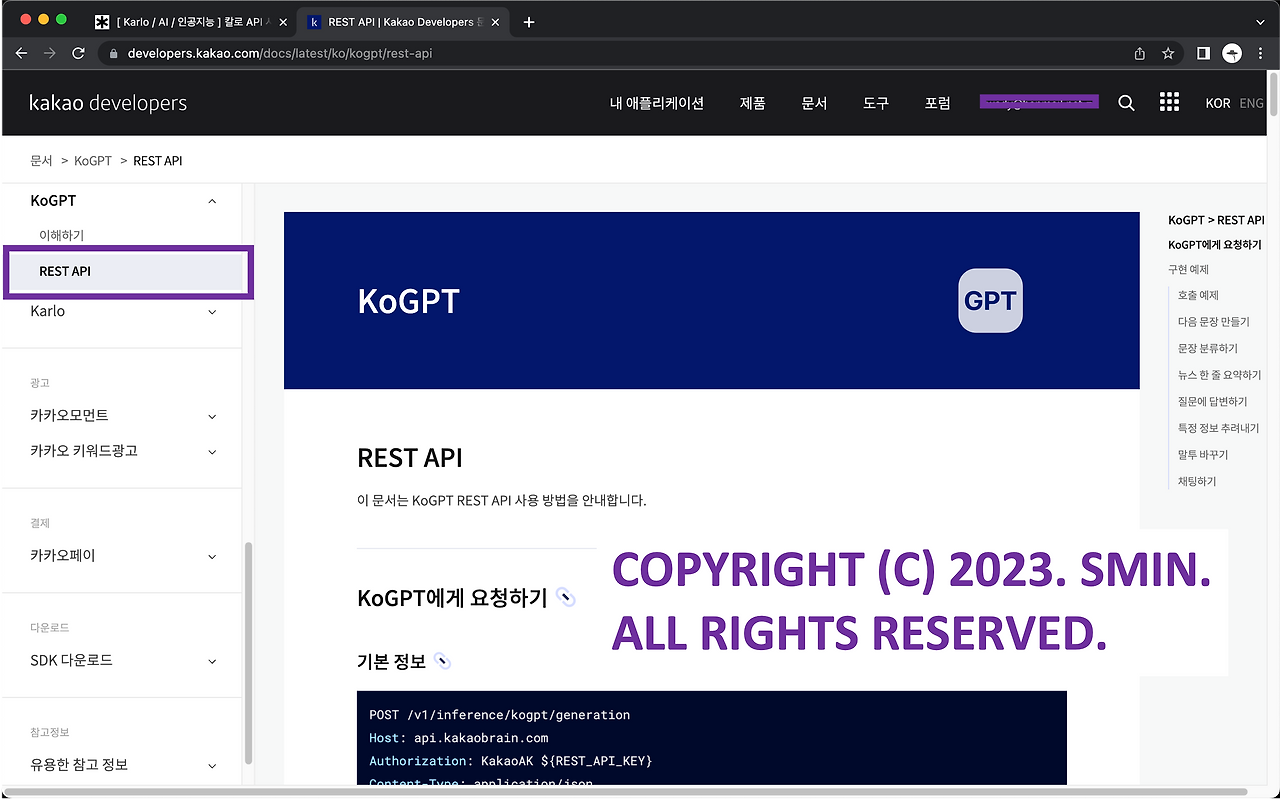Copy anchor link next to KoGPT에게 요청하기
The image size is (1280, 799).
[565, 598]
